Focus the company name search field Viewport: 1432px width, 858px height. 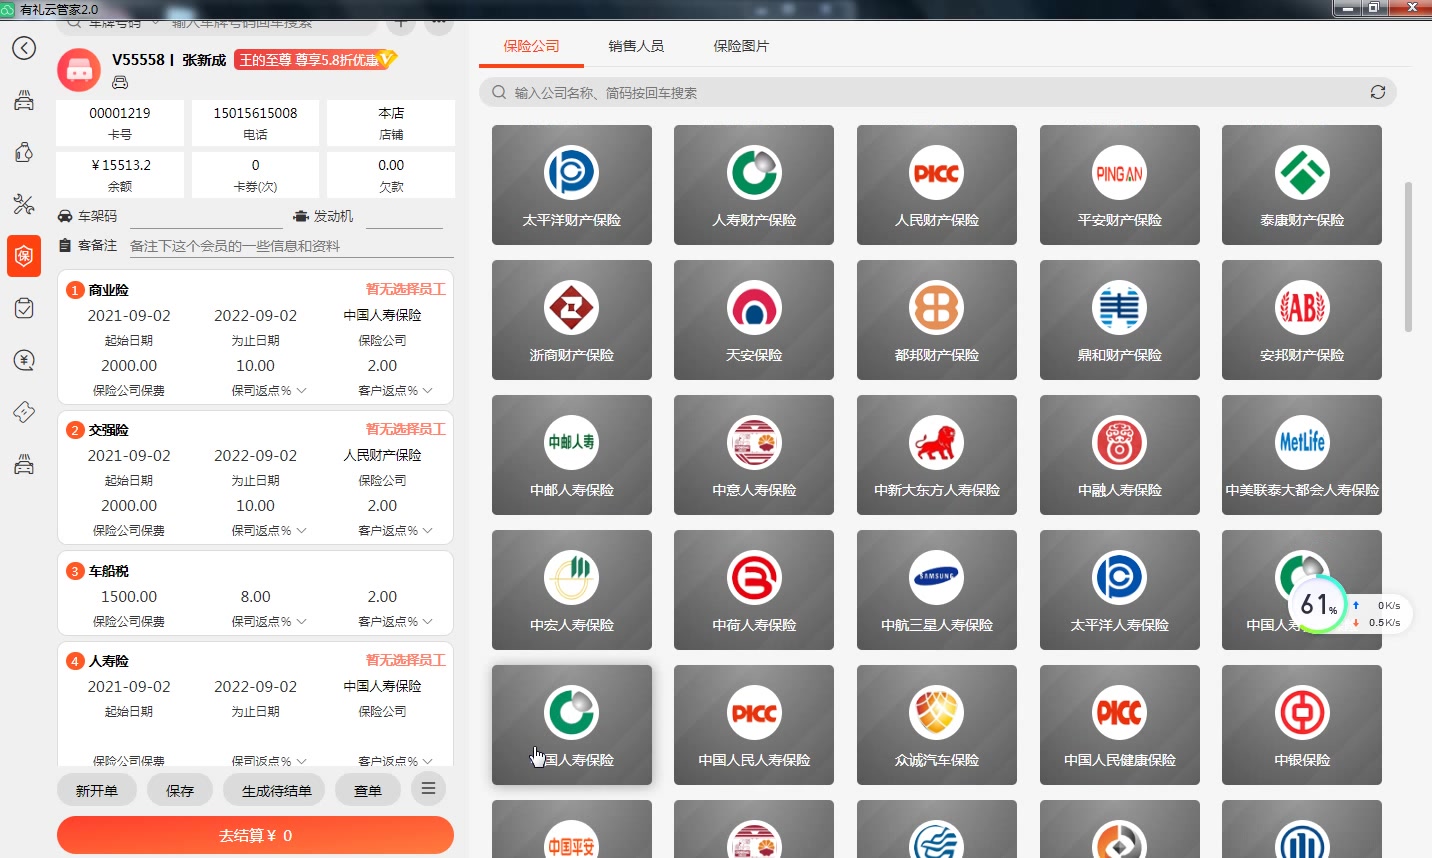[937, 92]
